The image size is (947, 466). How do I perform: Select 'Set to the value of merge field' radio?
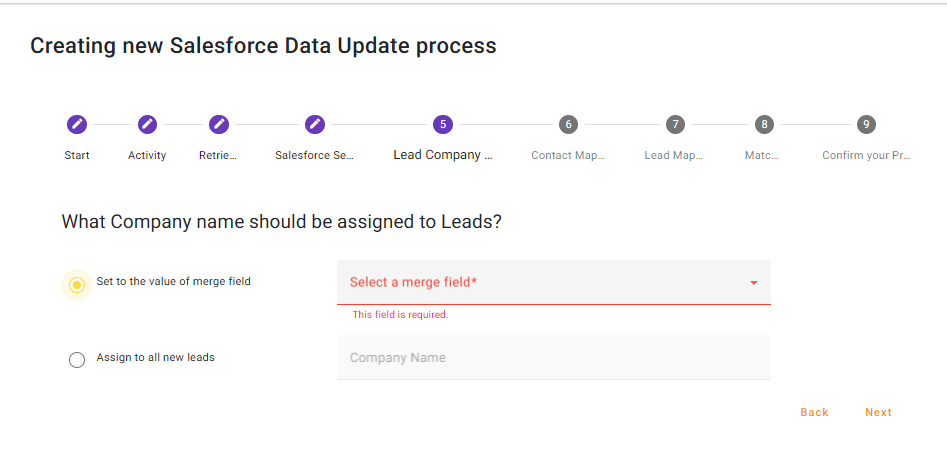point(77,285)
